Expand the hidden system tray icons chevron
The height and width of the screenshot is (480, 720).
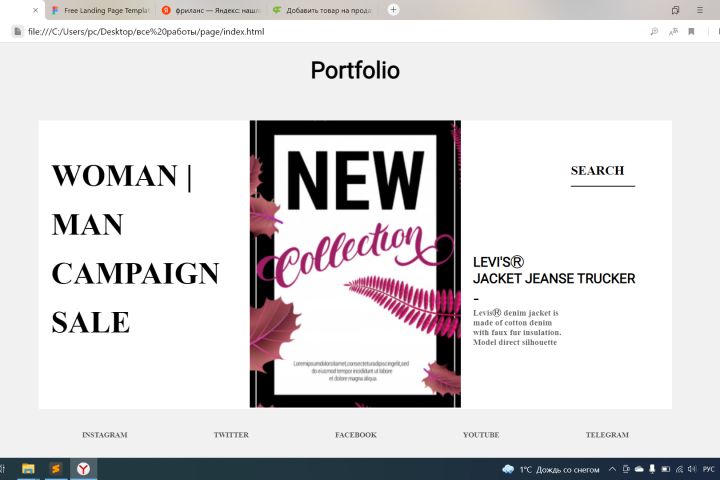[612, 469]
